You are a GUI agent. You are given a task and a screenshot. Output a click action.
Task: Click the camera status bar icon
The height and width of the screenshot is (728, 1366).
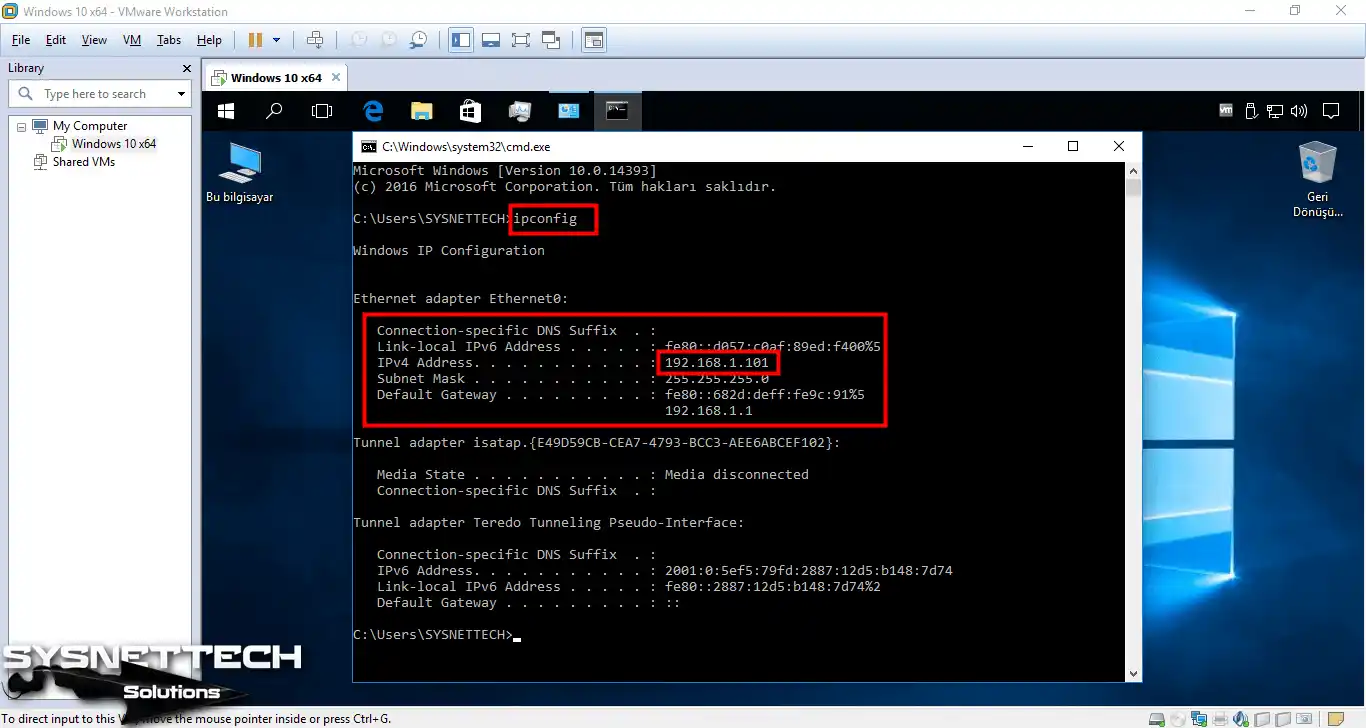(x=1304, y=719)
